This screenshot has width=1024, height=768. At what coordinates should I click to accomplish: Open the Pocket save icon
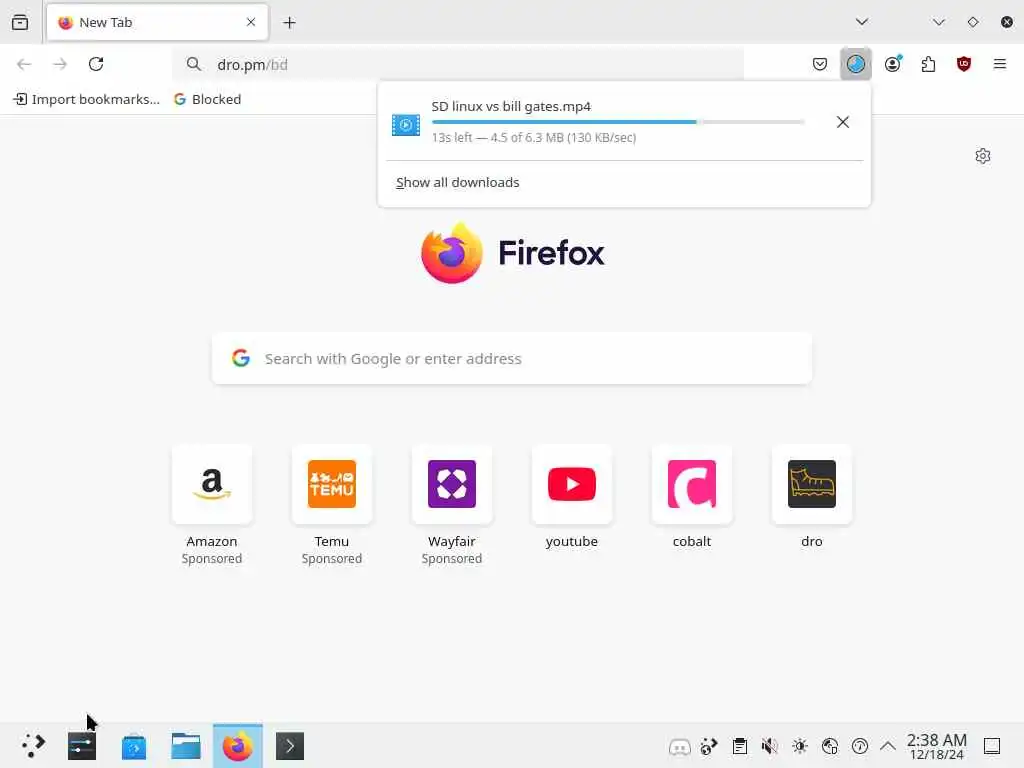click(820, 64)
